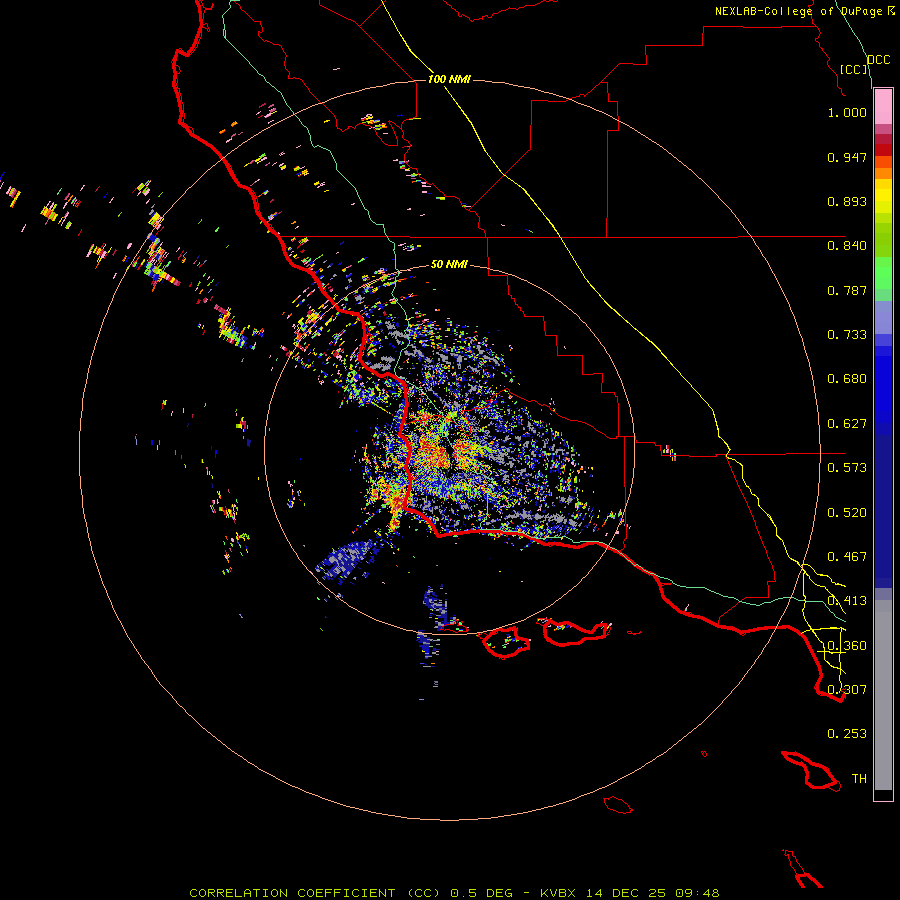Click the DCC label above the color bar
This screenshot has width=900, height=900.
click(879, 60)
